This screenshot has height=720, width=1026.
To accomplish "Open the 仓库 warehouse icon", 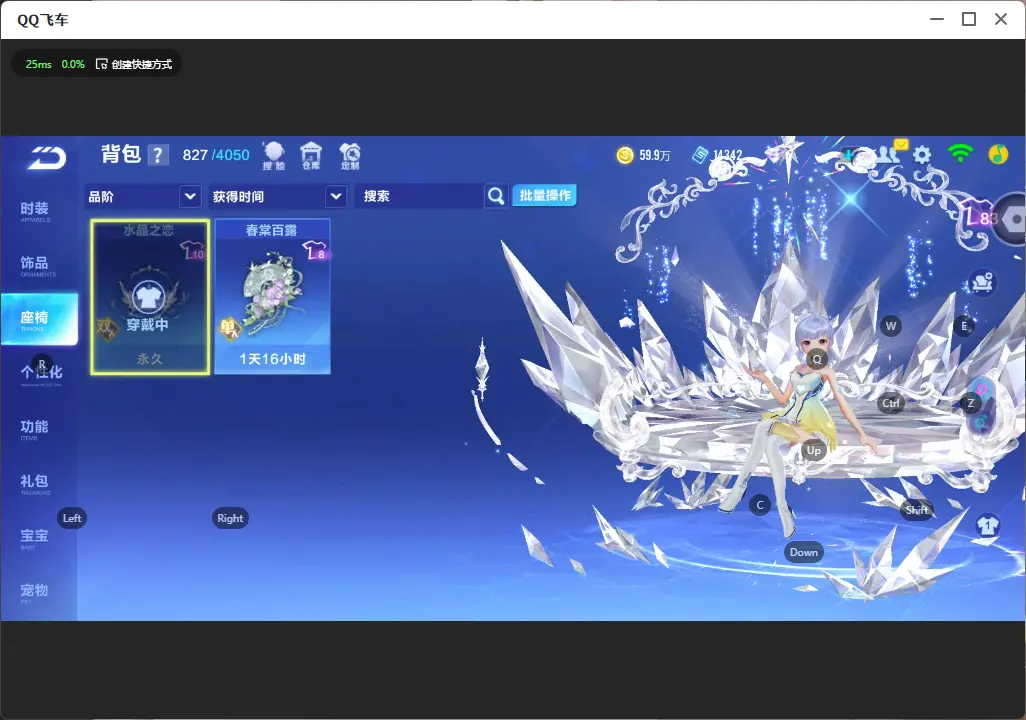I will pyautogui.click(x=311, y=156).
